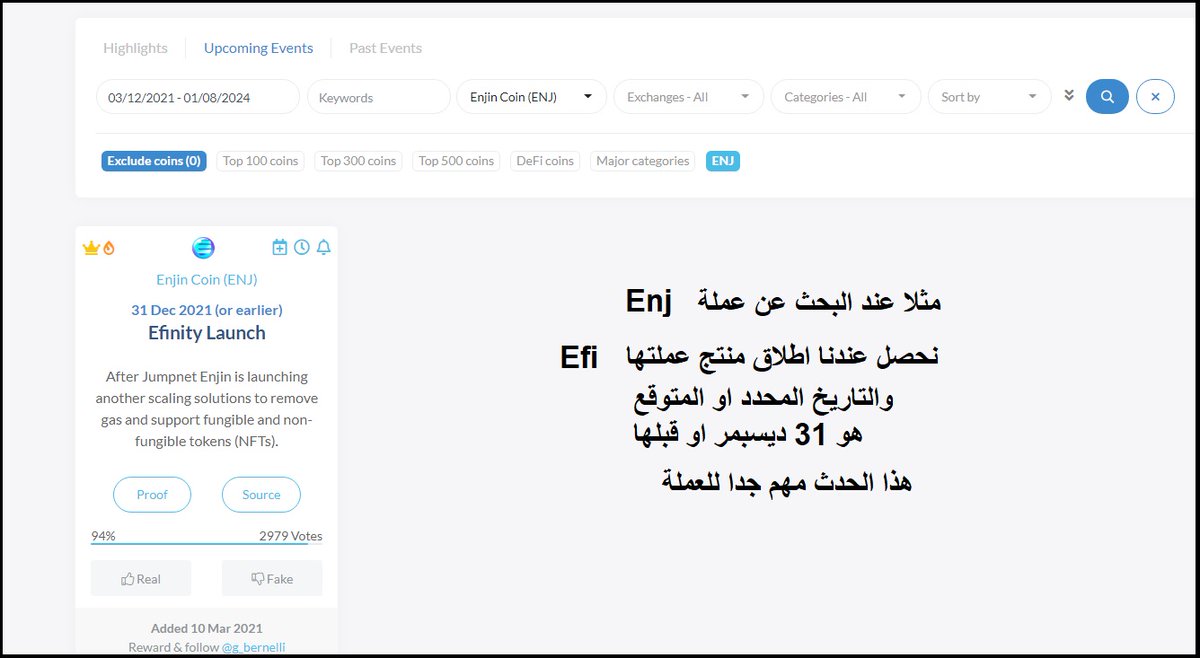The image size is (1200, 658).
Task: Click the Proof button
Action: point(152,495)
